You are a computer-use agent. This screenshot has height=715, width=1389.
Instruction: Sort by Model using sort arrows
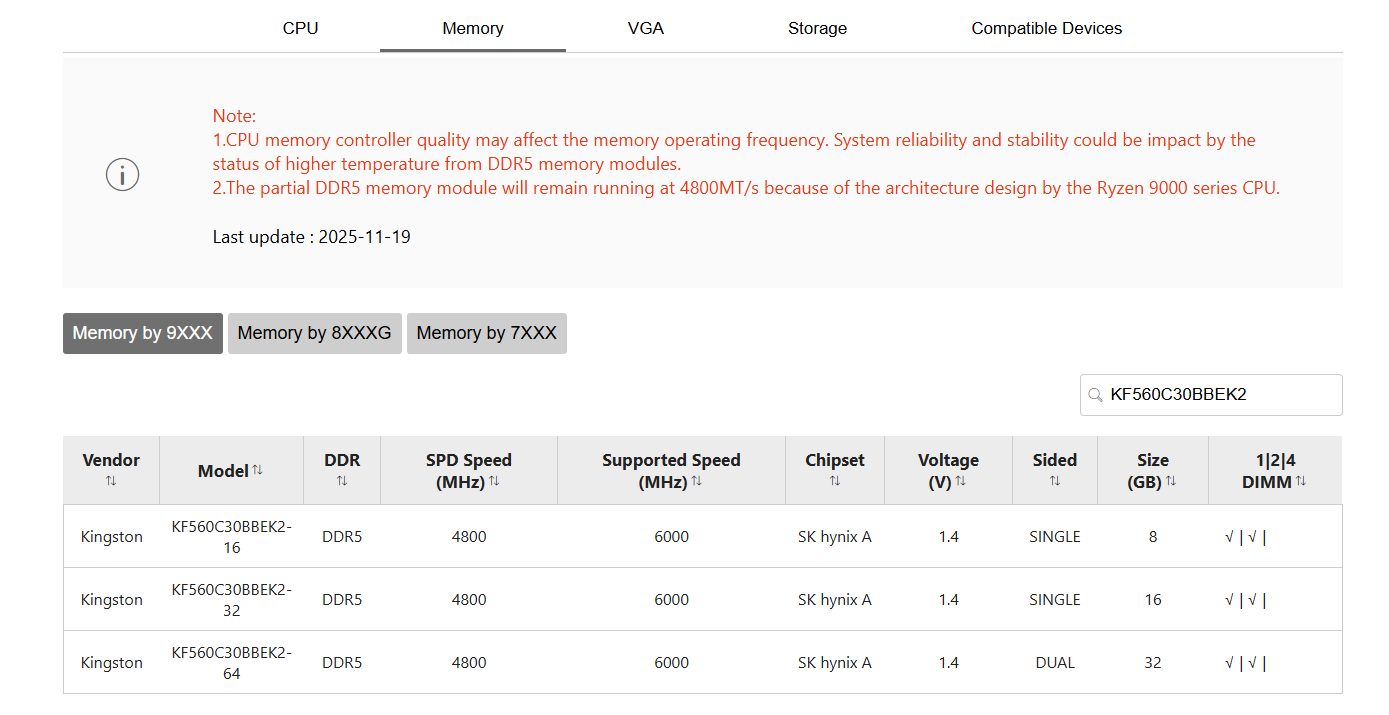[x=258, y=470]
